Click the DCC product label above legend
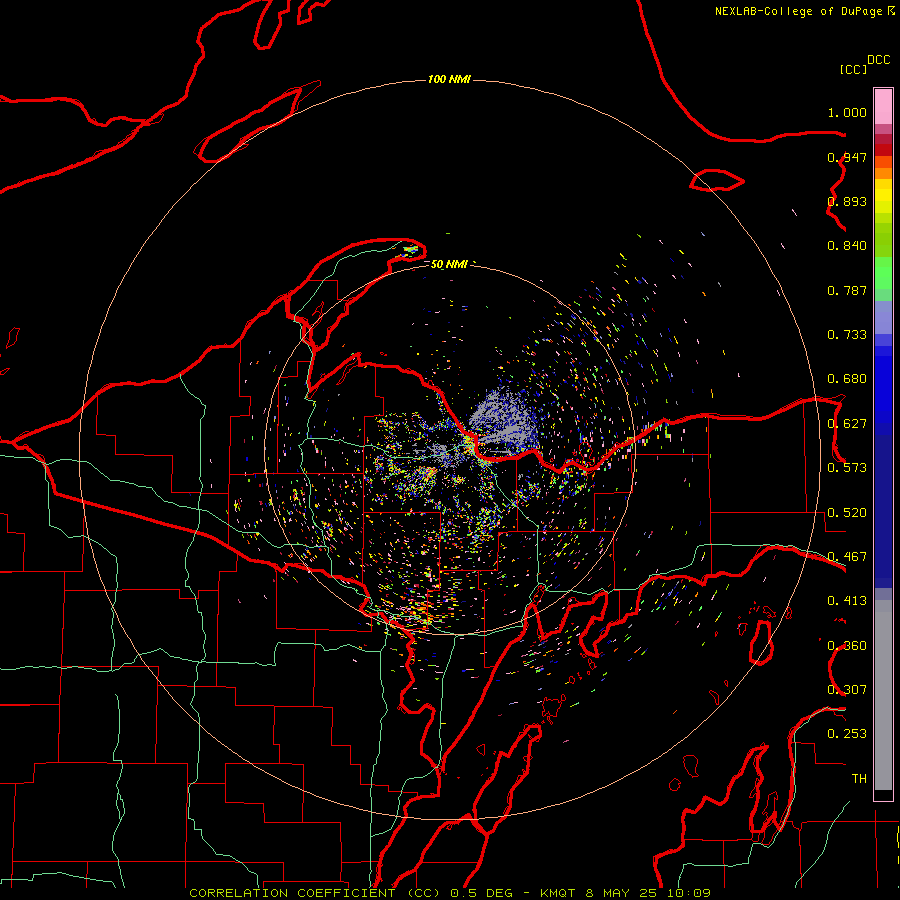This screenshot has width=900, height=900. [879, 60]
